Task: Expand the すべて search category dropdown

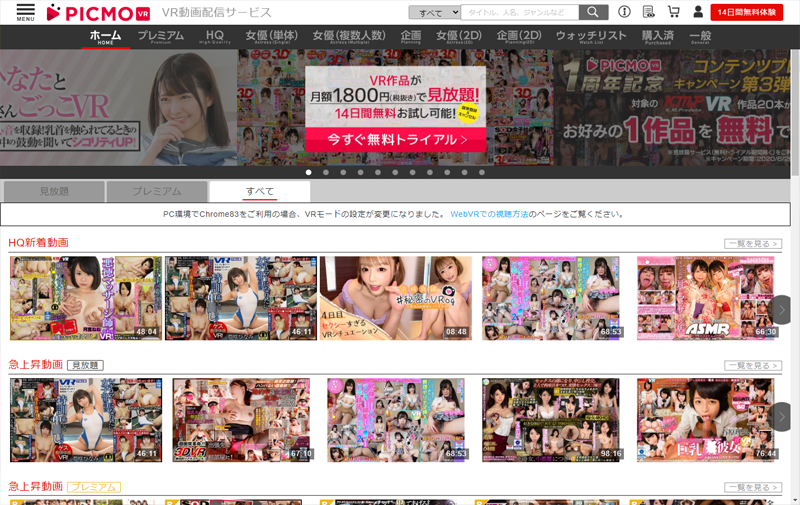Action: 435,12
